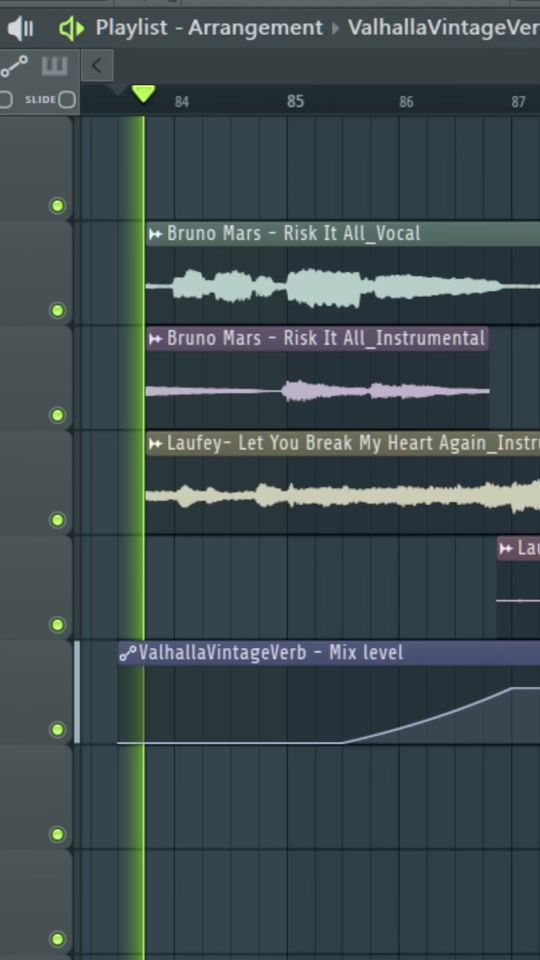Open the Risk It All_Instrumental clip menu icon
Viewport: 540px width, 960px height.
click(x=156, y=339)
